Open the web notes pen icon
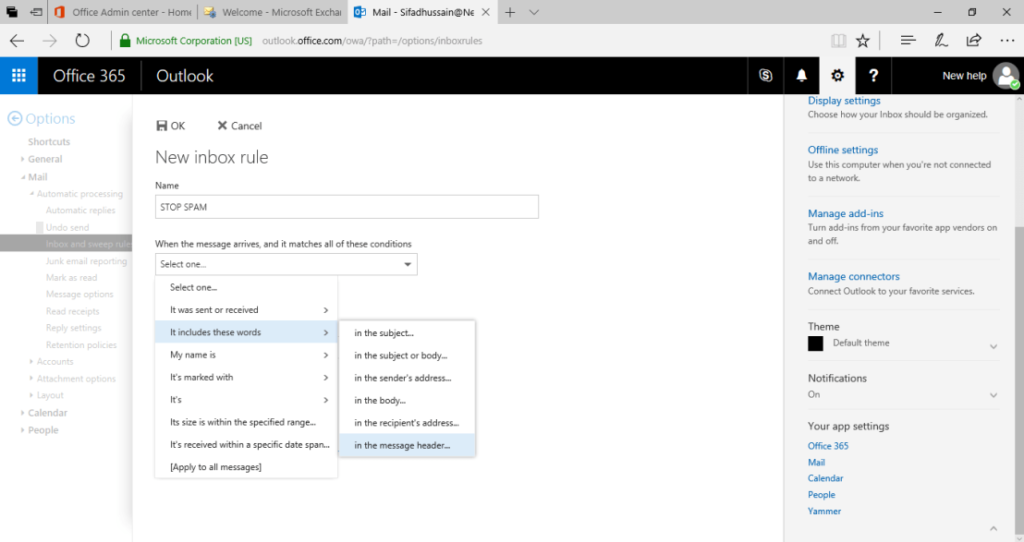Viewport: 1024px width, 542px height. point(940,40)
